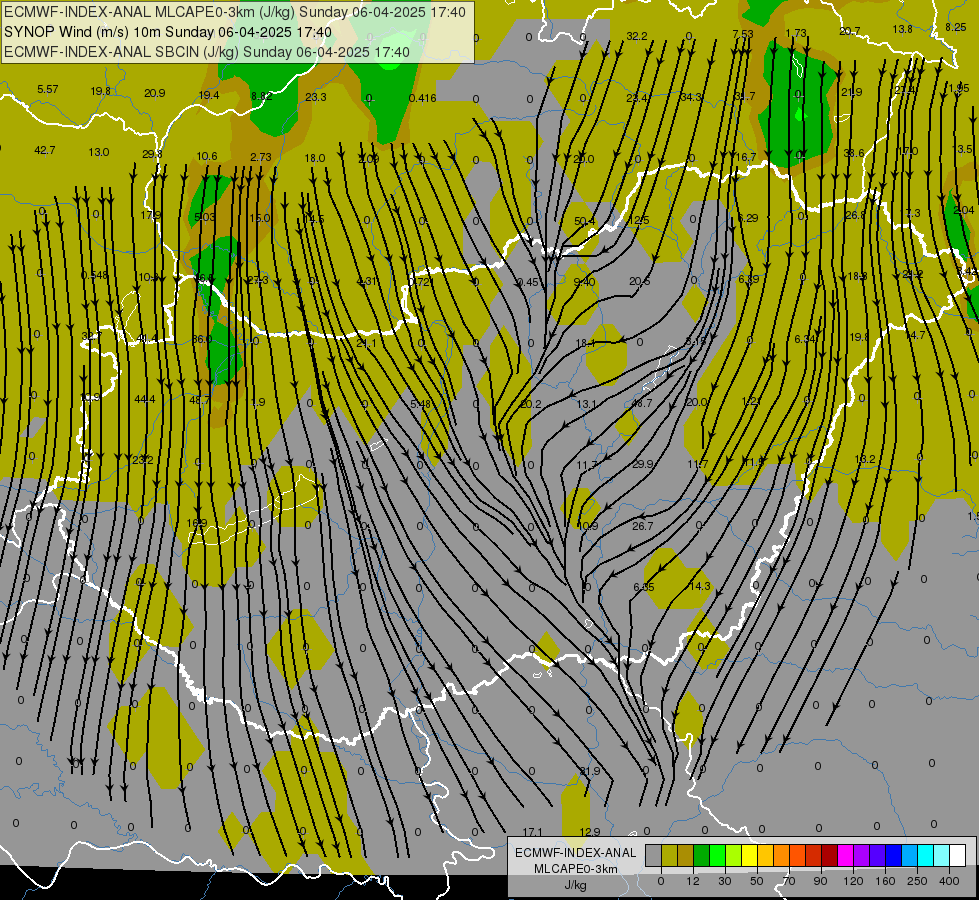
Task: Click the legend scale value 120
Action: (x=854, y=881)
